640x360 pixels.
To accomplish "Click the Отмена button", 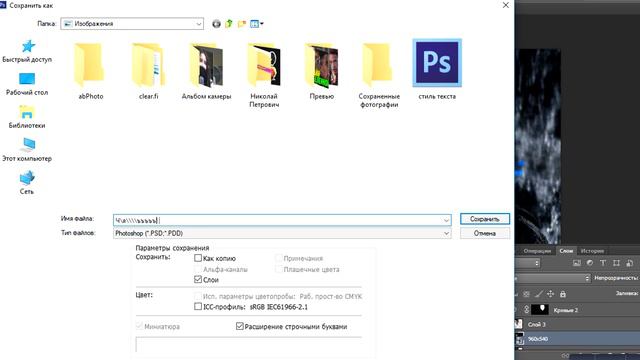I will 484,233.
